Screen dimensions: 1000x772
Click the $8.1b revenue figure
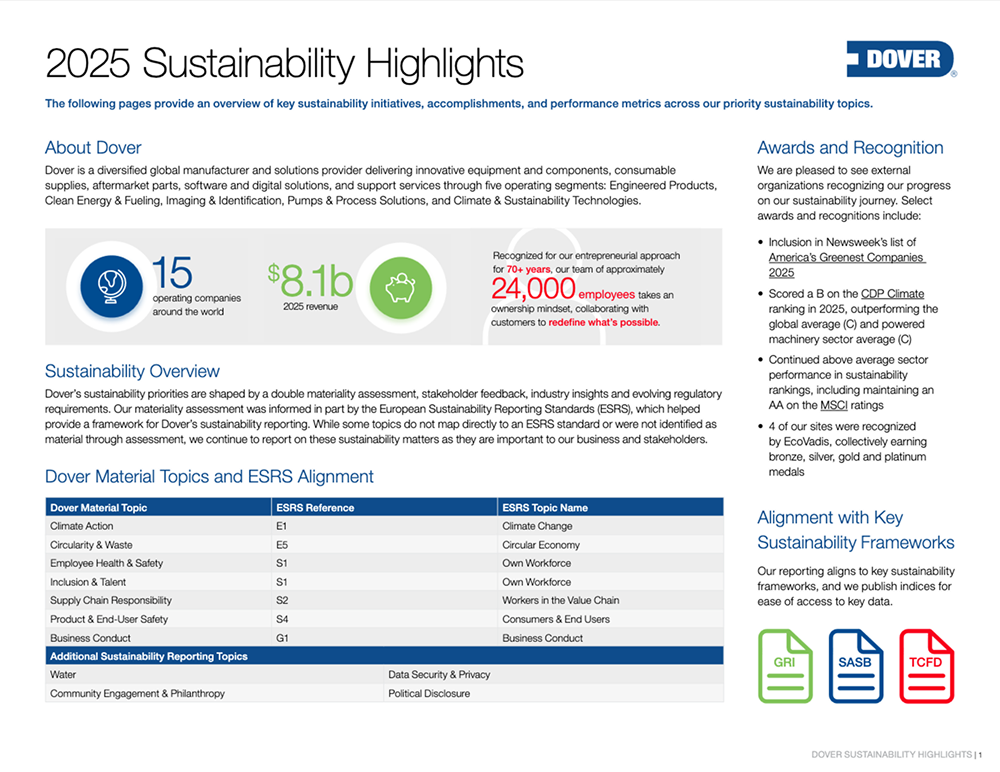[310, 281]
